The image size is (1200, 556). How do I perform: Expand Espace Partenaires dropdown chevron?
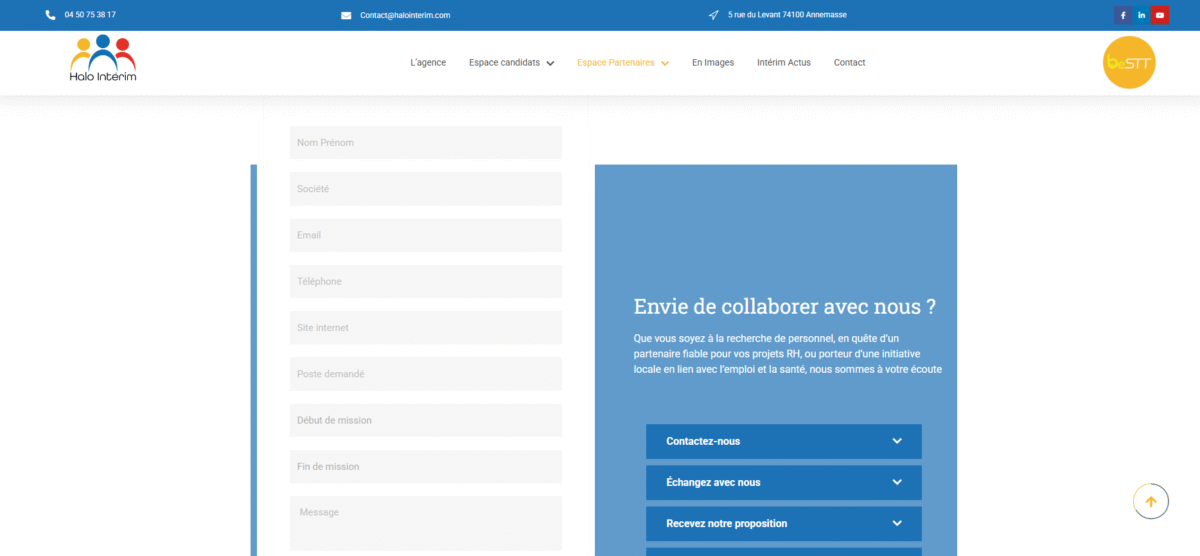click(x=665, y=63)
